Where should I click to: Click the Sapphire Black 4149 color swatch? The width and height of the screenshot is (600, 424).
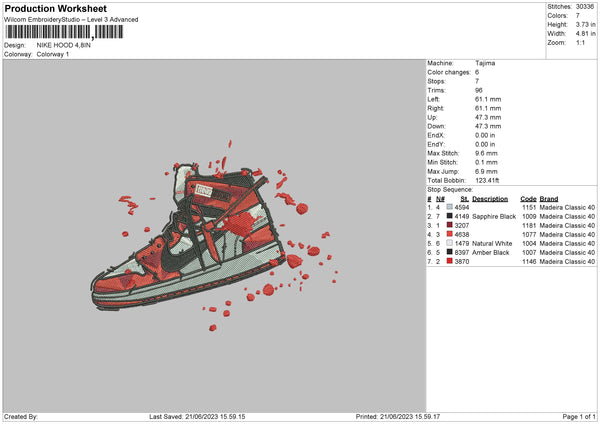coord(450,216)
